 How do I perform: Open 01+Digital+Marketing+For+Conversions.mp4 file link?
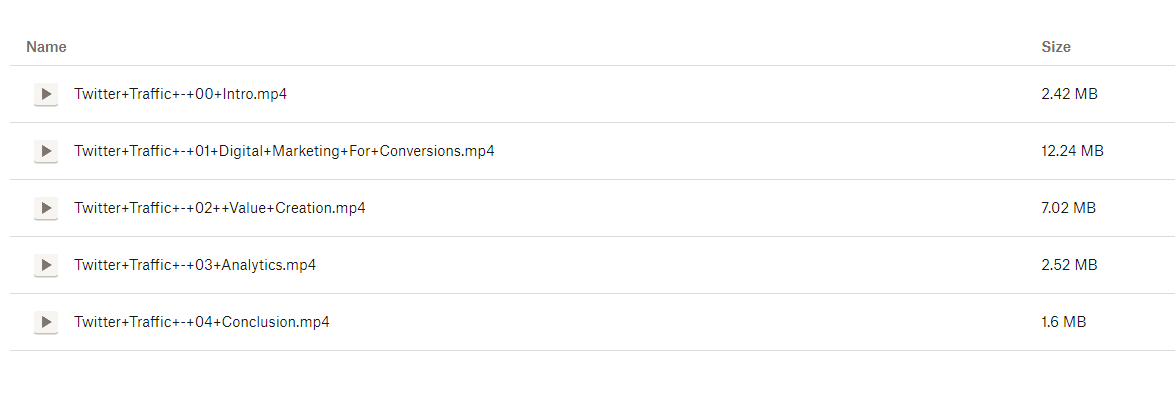click(x=284, y=151)
